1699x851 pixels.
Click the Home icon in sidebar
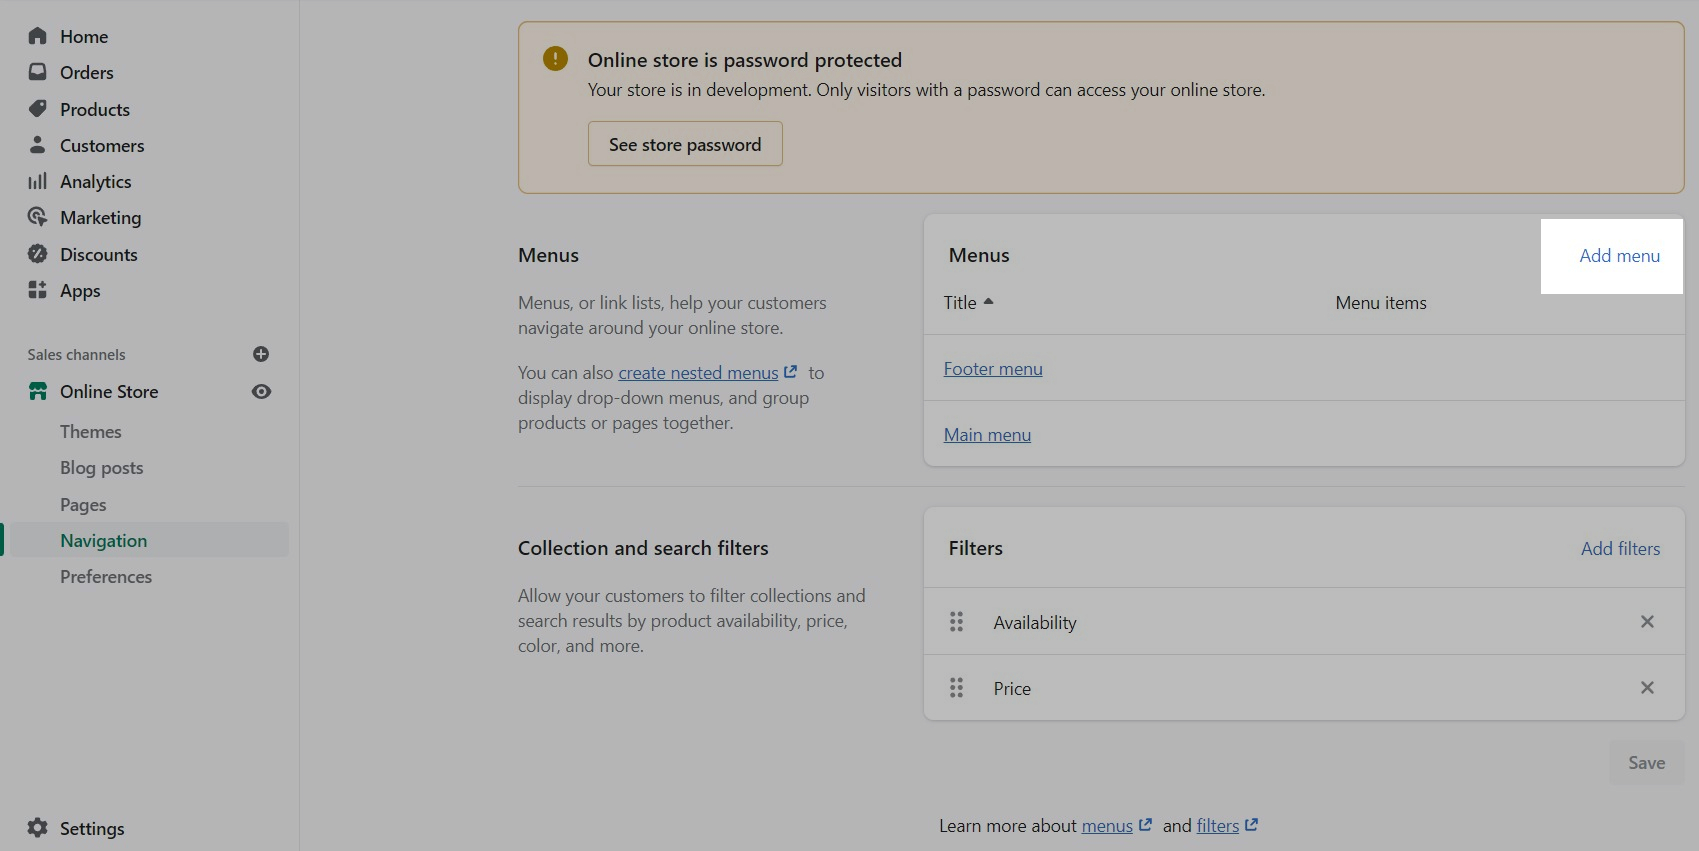click(x=38, y=36)
